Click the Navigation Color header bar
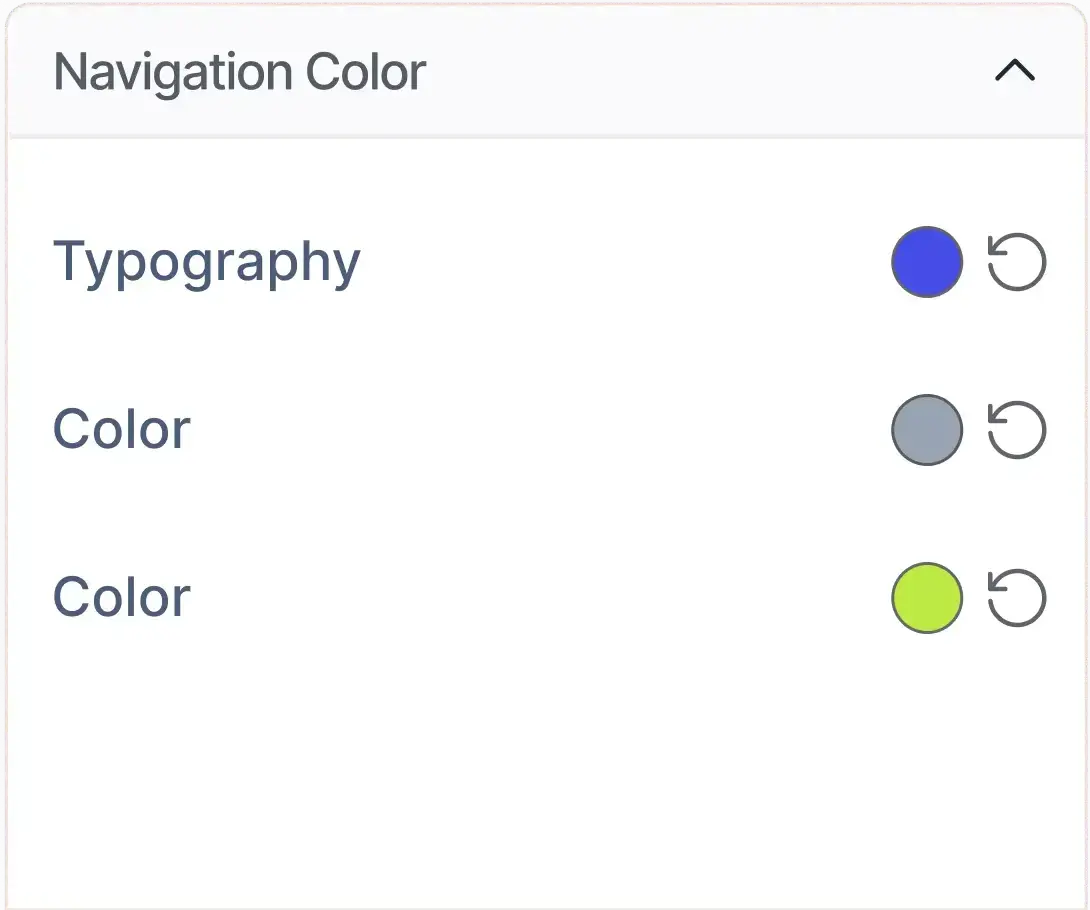Screen dimensions: 1090x910 pos(546,71)
